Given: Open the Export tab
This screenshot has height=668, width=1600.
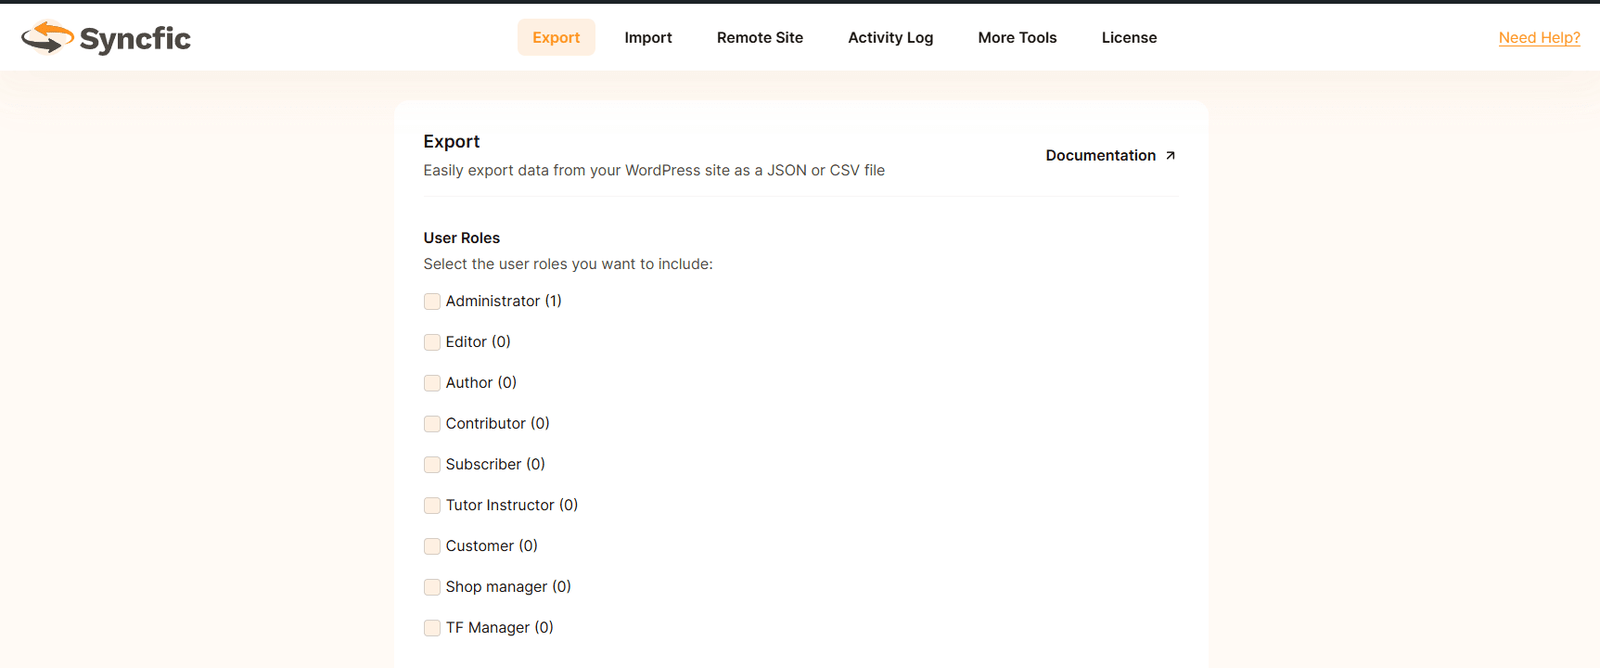Looking at the screenshot, I should 556,38.
